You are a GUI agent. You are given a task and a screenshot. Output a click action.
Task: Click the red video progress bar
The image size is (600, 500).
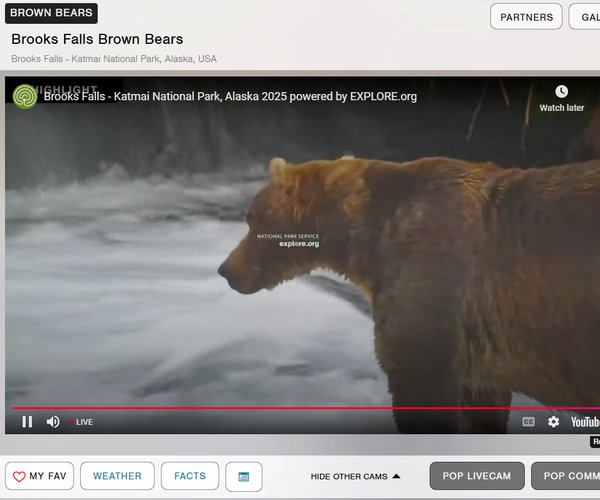click(306, 408)
